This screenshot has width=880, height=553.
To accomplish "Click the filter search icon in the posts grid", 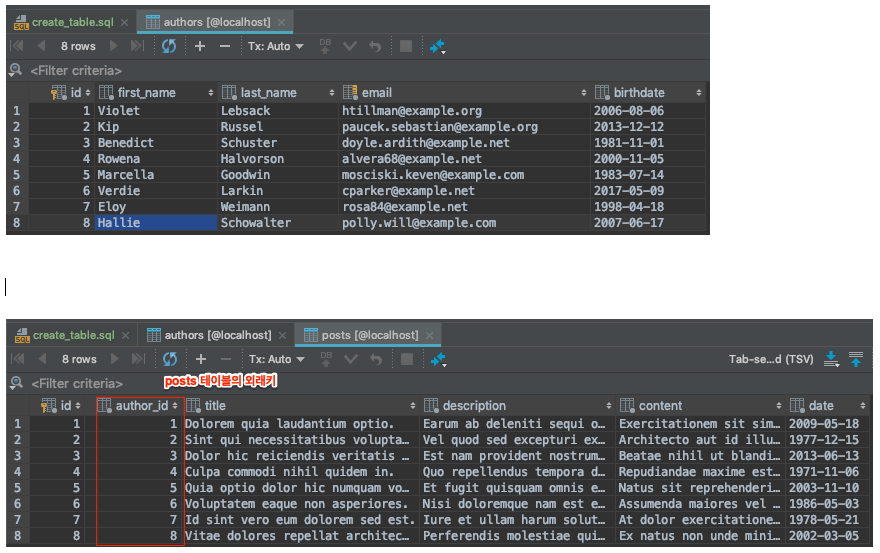I will [15, 383].
